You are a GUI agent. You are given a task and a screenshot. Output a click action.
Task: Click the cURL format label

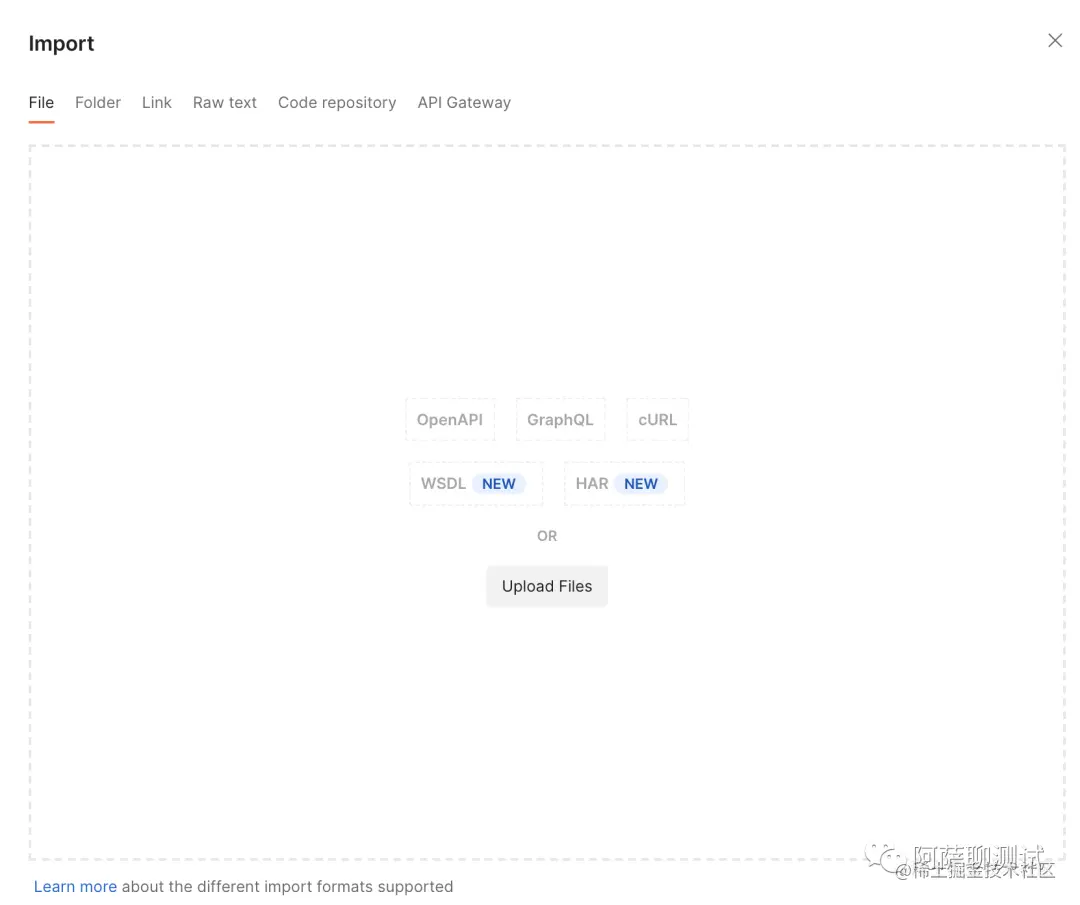point(657,419)
